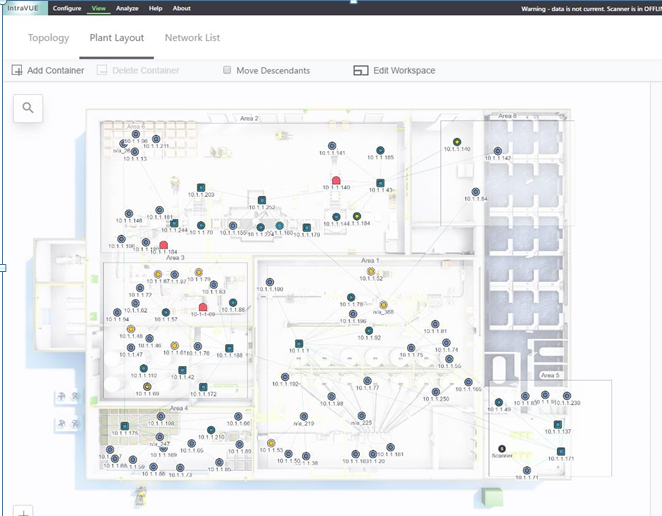662x516 pixels.
Task: Click the Area 5 container label
Action: pyautogui.click(x=550, y=375)
